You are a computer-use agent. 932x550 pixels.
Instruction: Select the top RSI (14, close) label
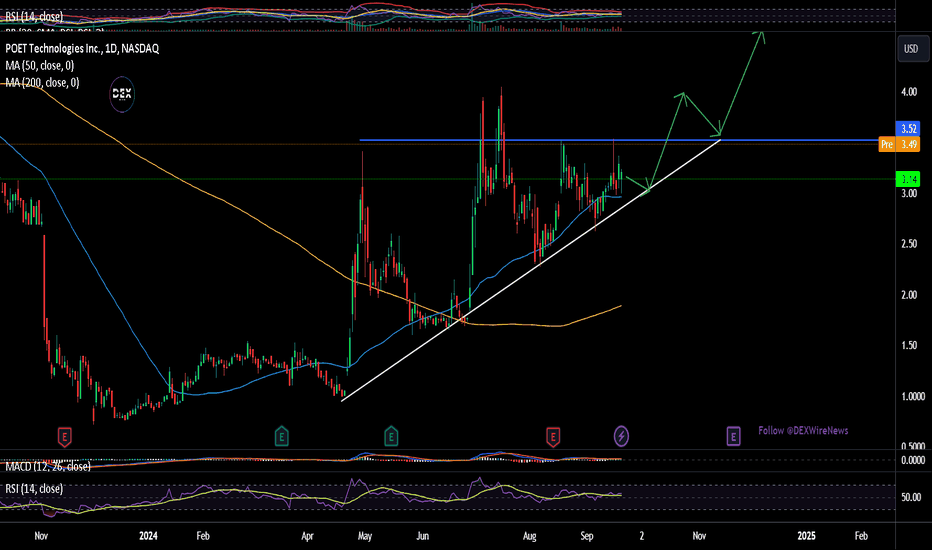pos(34,17)
